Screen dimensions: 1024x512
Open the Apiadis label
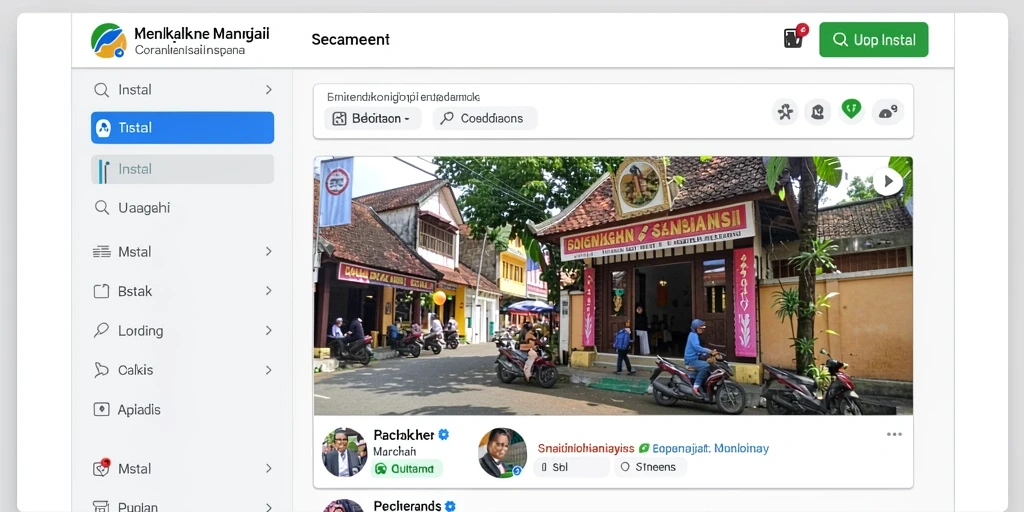click(138, 409)
